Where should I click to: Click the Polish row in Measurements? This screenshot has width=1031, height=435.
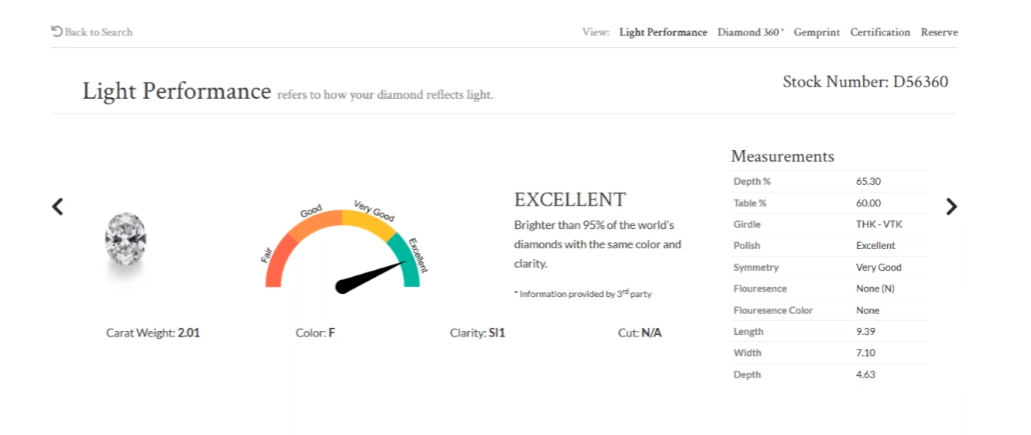[x=829, y=246]
